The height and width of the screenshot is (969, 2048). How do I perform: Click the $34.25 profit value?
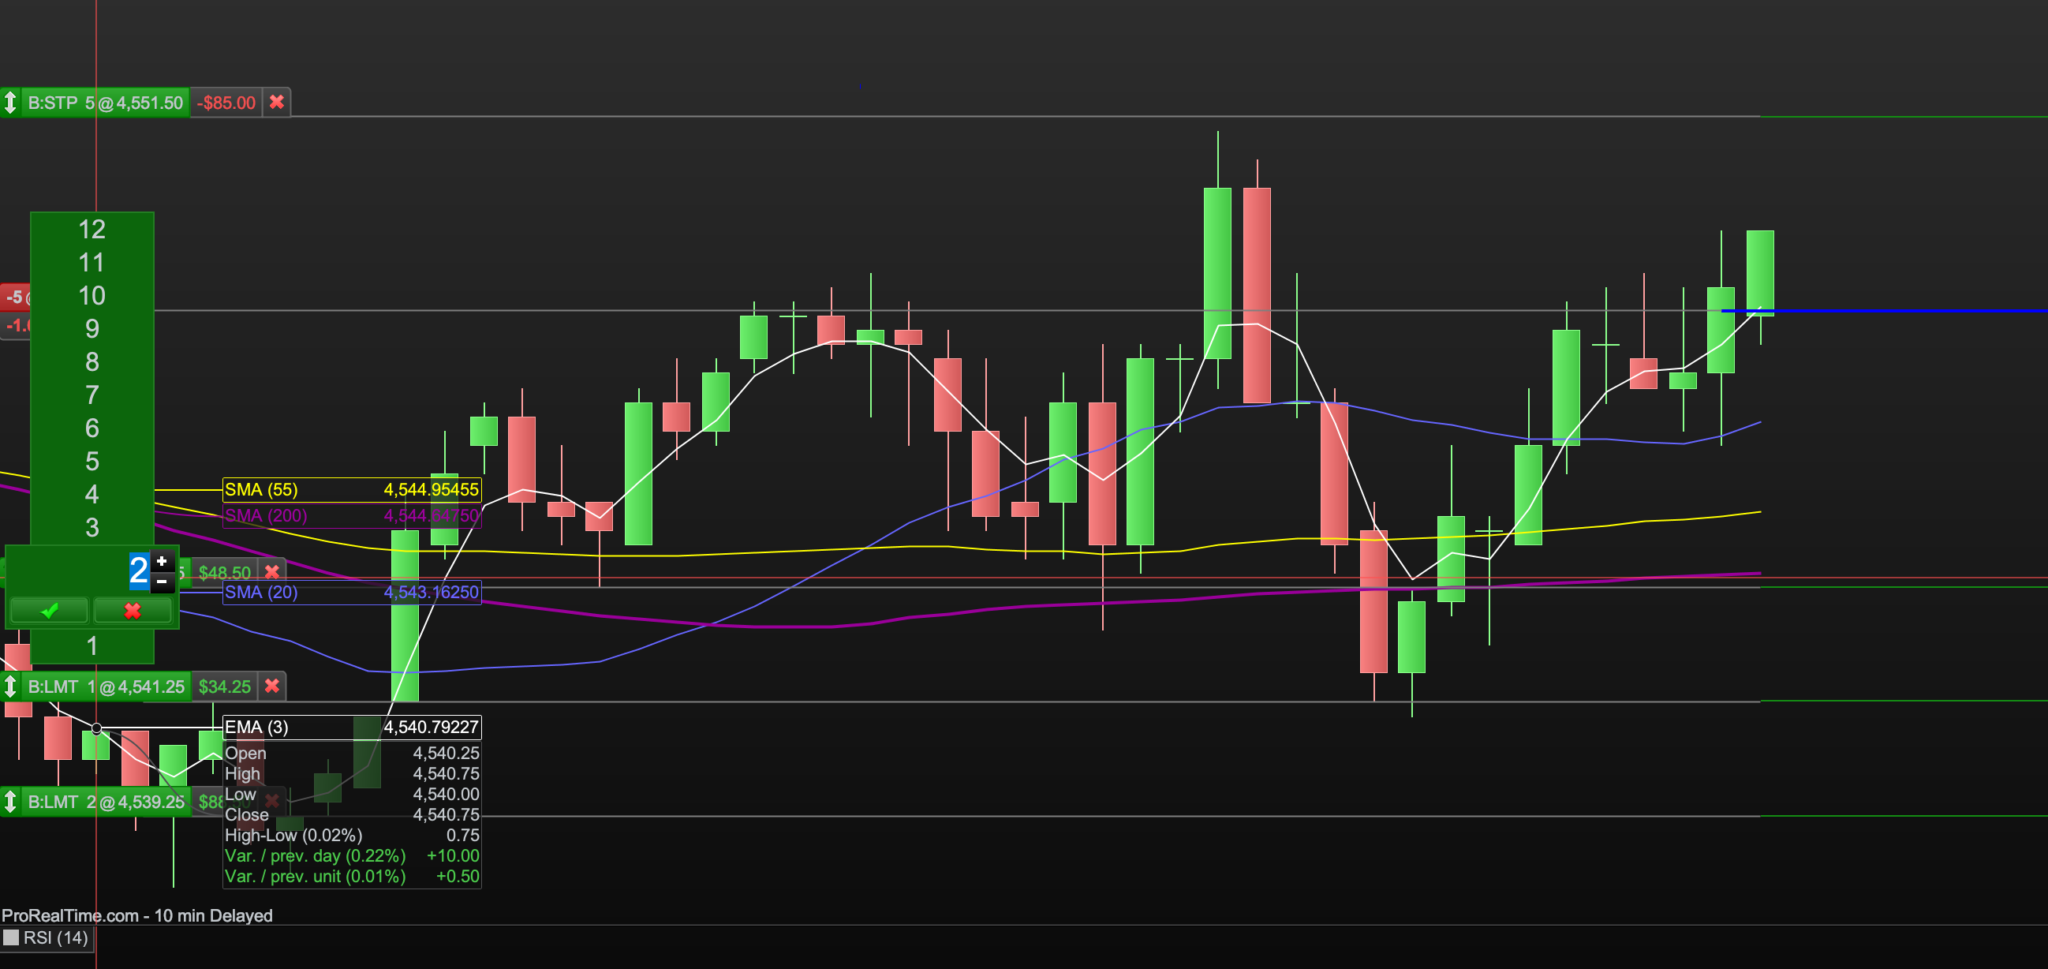224,686
